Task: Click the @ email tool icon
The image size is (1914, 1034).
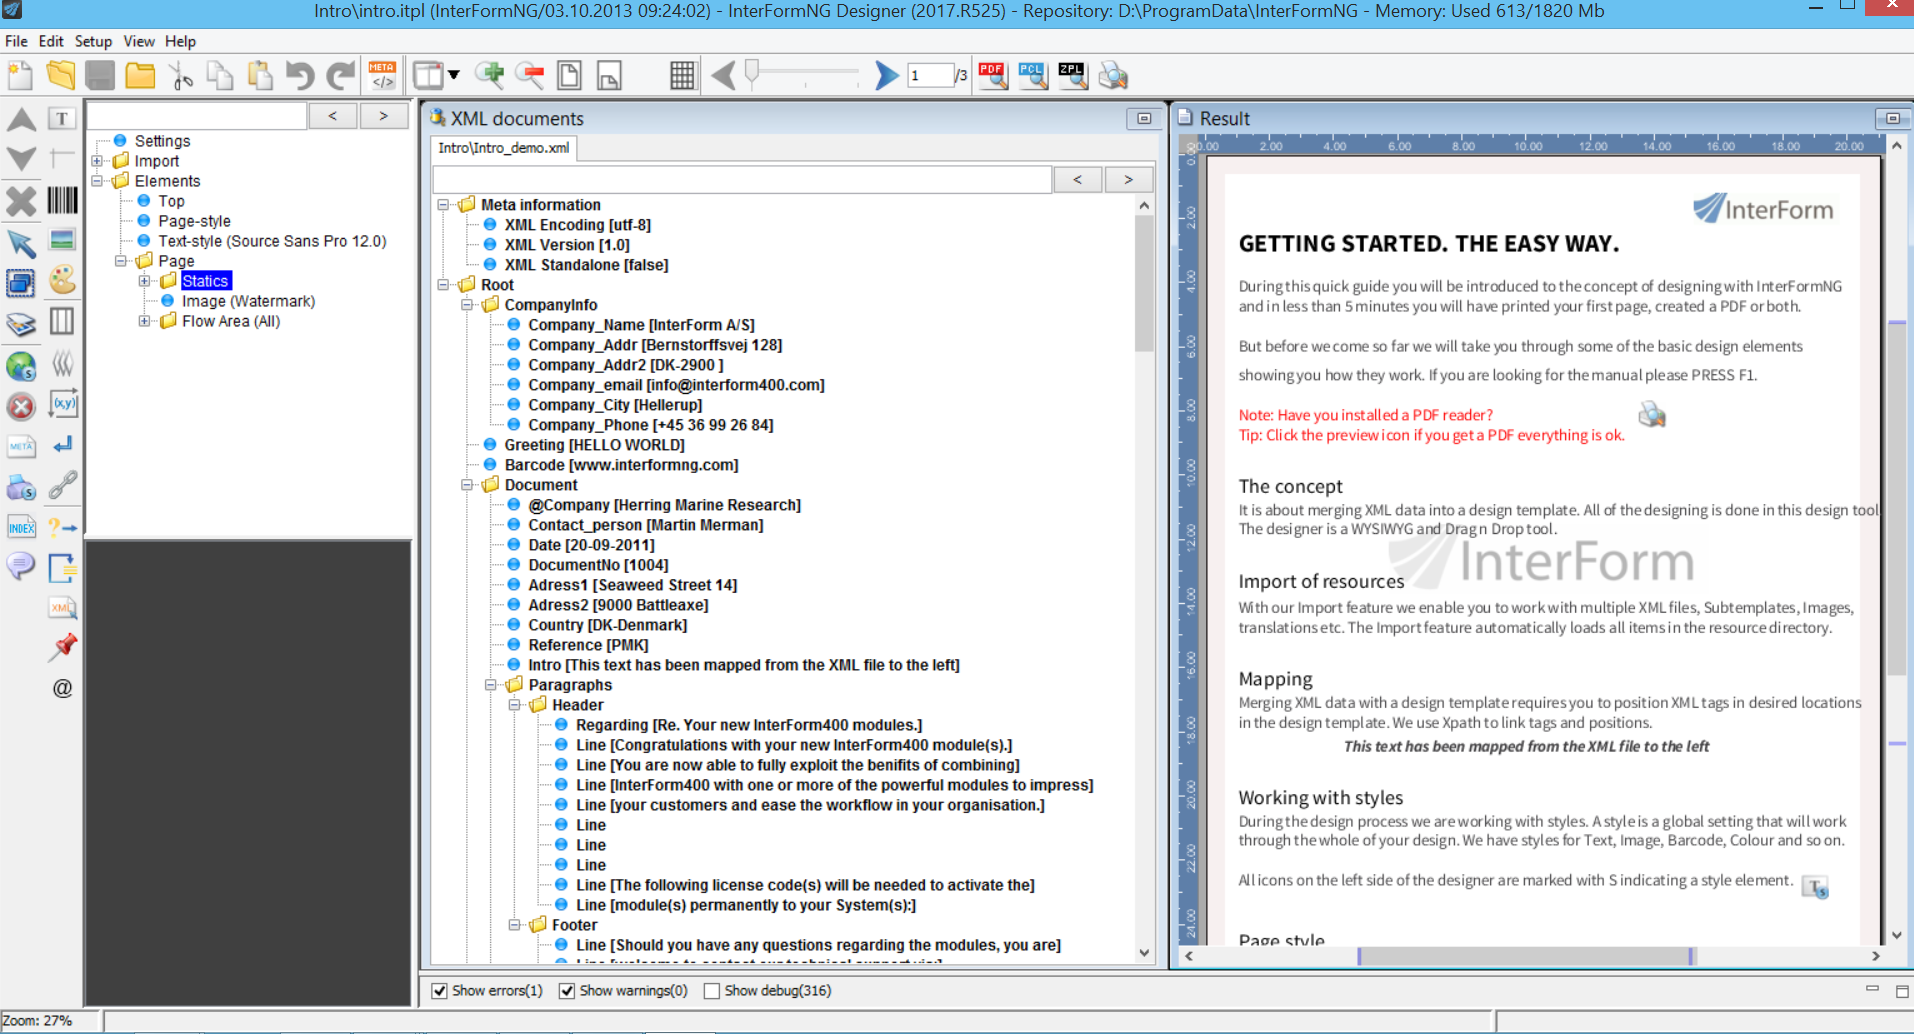Action: click(62, 688)
